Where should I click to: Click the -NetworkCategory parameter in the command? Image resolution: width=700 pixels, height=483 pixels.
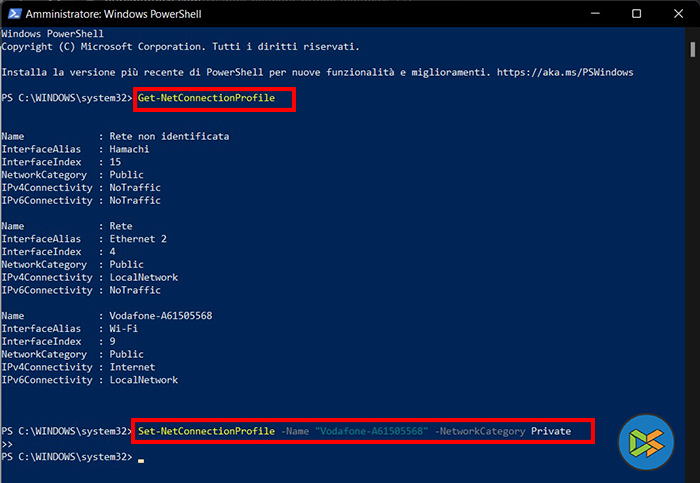pos(484,431)
